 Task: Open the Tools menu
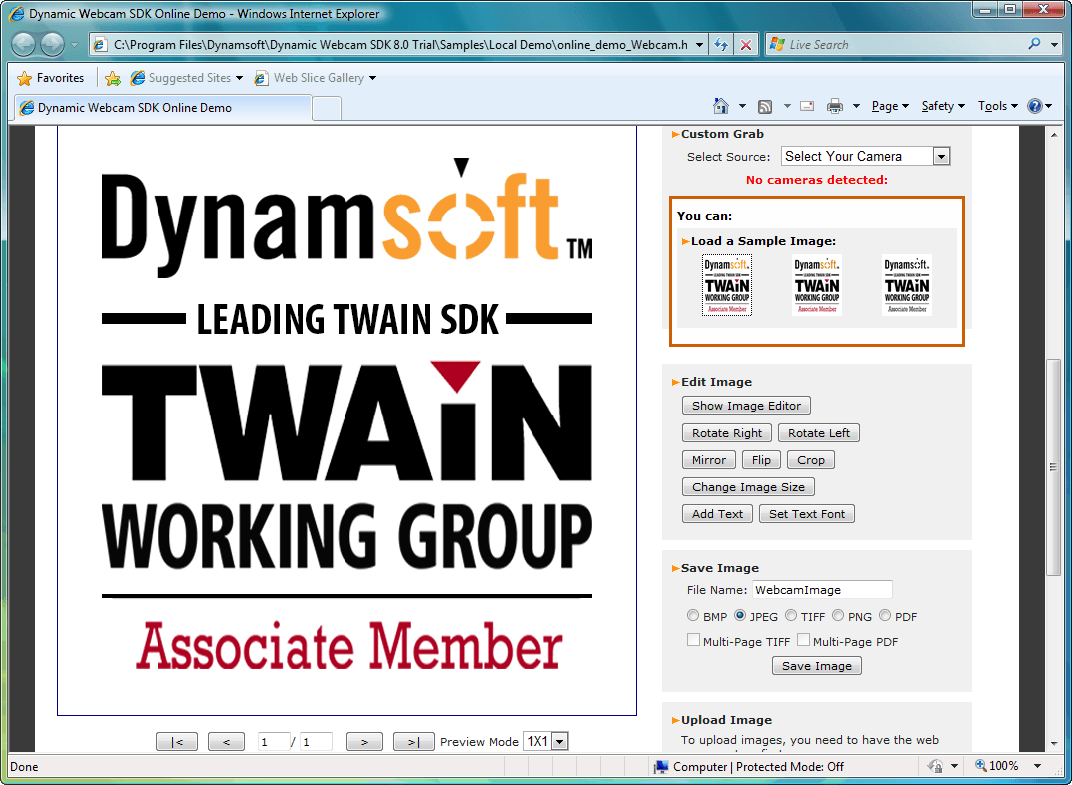(997, 106)
